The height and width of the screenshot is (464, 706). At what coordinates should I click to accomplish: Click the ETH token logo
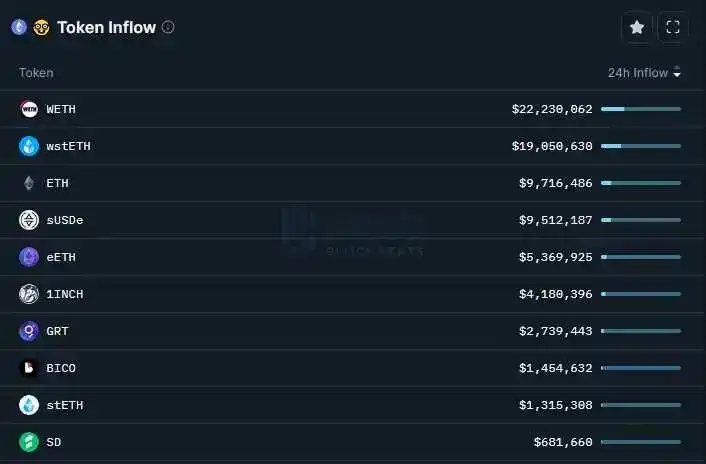[x=29, y=183]
